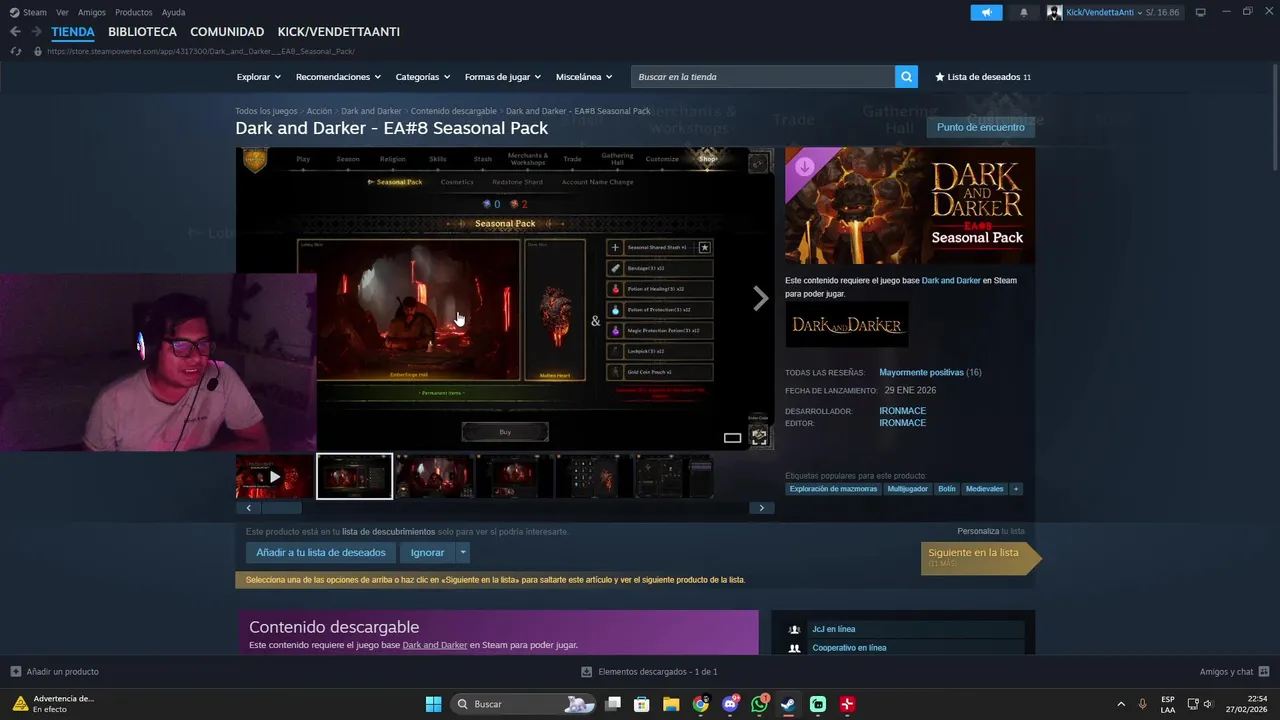Open Lista de deseados
Viewport: 1280px width, 720px height.
tap(983, 77)
